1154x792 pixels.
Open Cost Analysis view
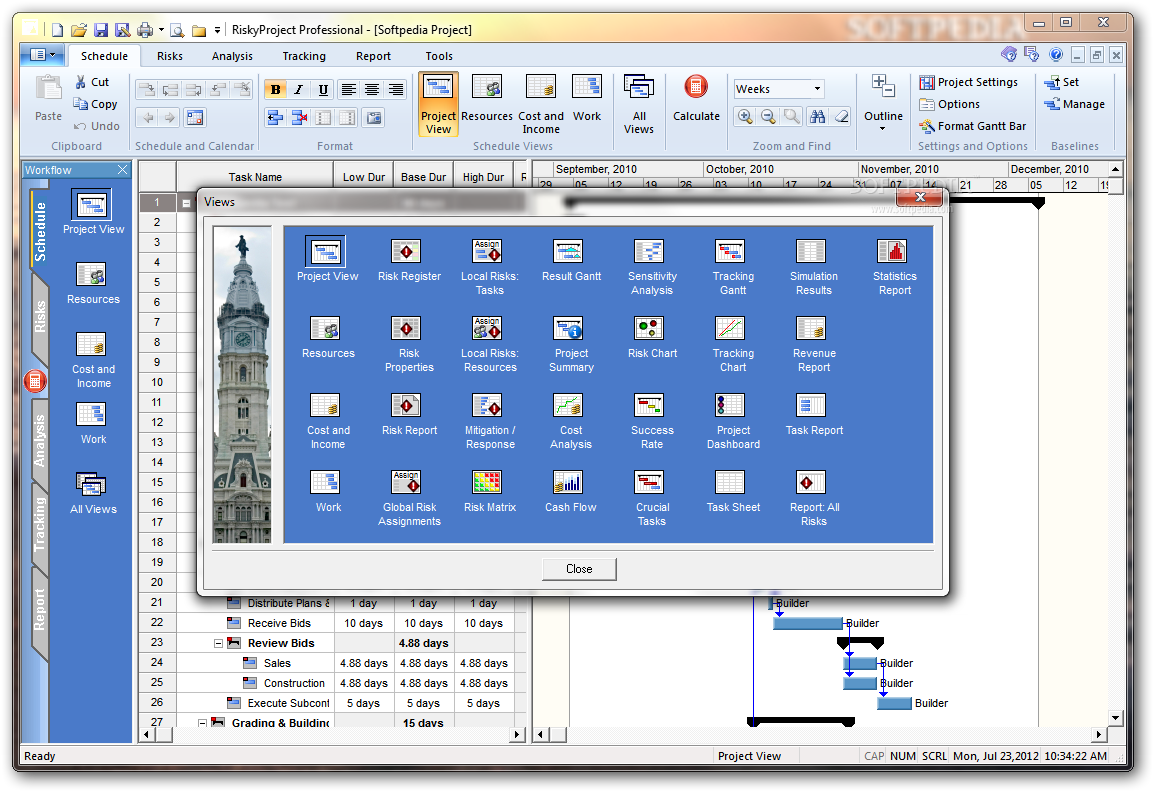[x=571, y=422]
